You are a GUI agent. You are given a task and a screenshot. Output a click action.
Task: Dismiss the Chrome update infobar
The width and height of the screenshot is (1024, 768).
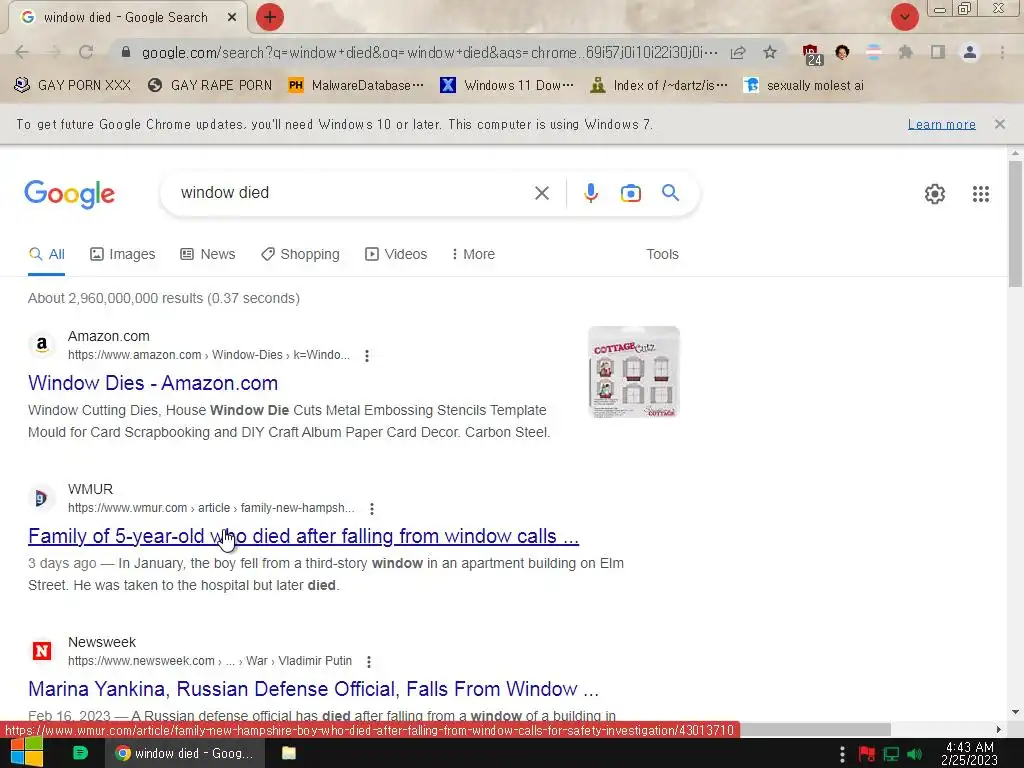[999, 124]
